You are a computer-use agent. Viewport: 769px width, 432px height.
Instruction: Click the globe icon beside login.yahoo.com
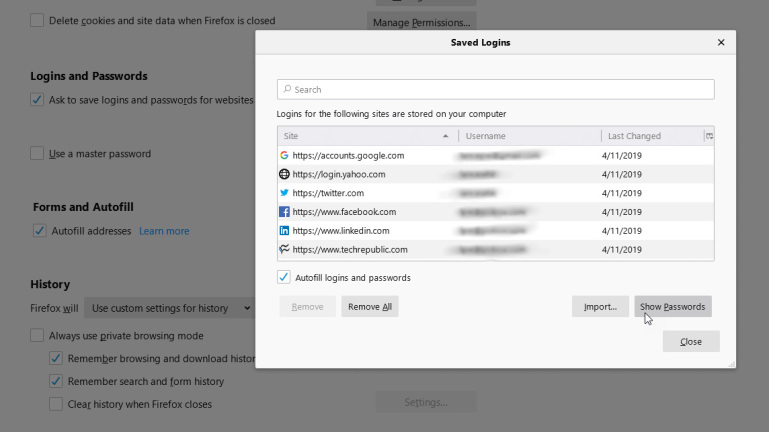[x=284, y=174]
